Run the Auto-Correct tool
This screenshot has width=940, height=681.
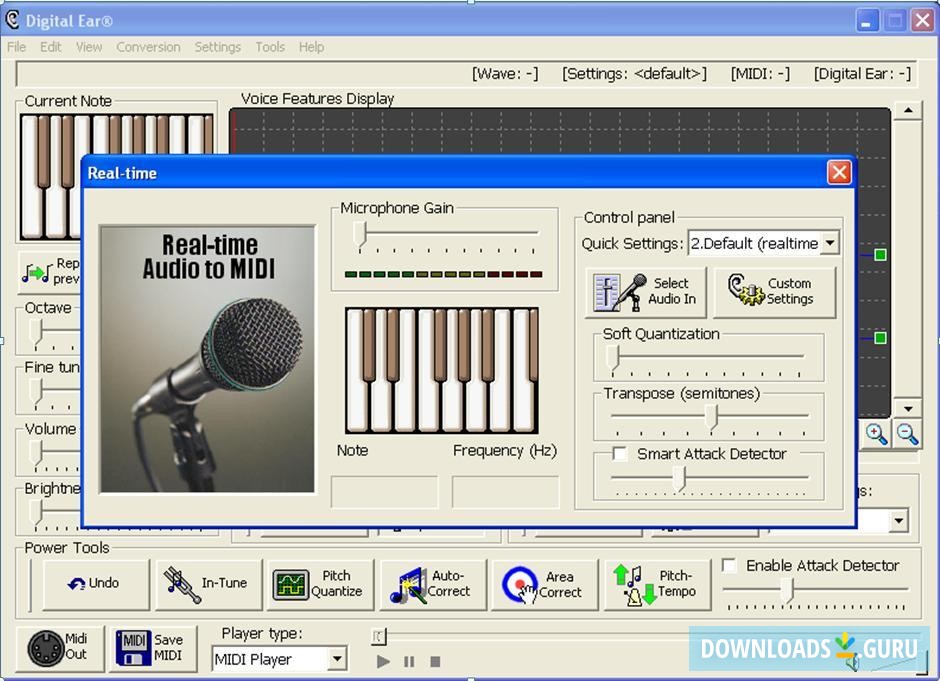[x=433, y=584]
